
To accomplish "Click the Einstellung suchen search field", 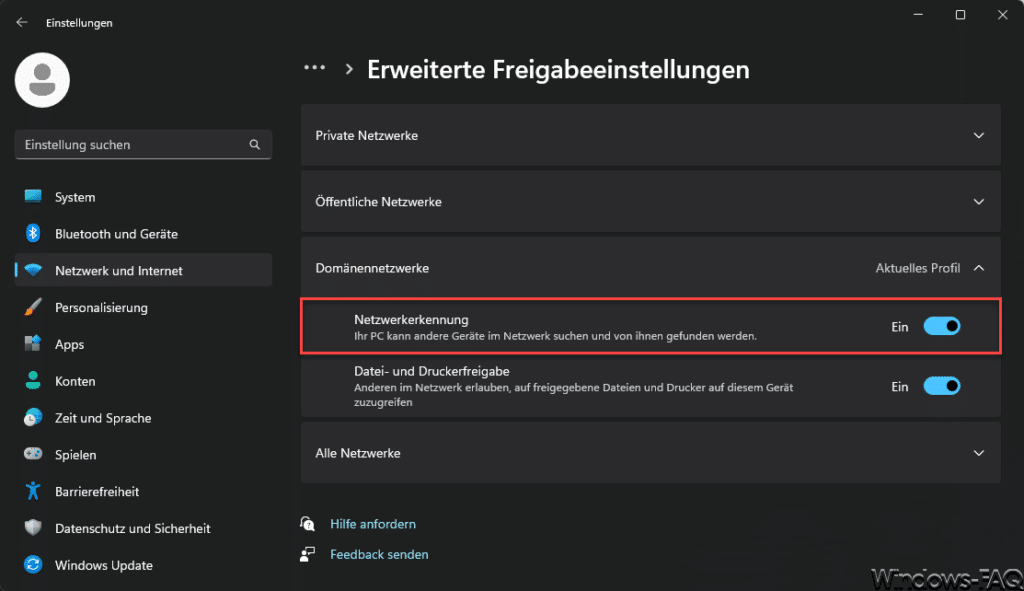I will [143, 144].
